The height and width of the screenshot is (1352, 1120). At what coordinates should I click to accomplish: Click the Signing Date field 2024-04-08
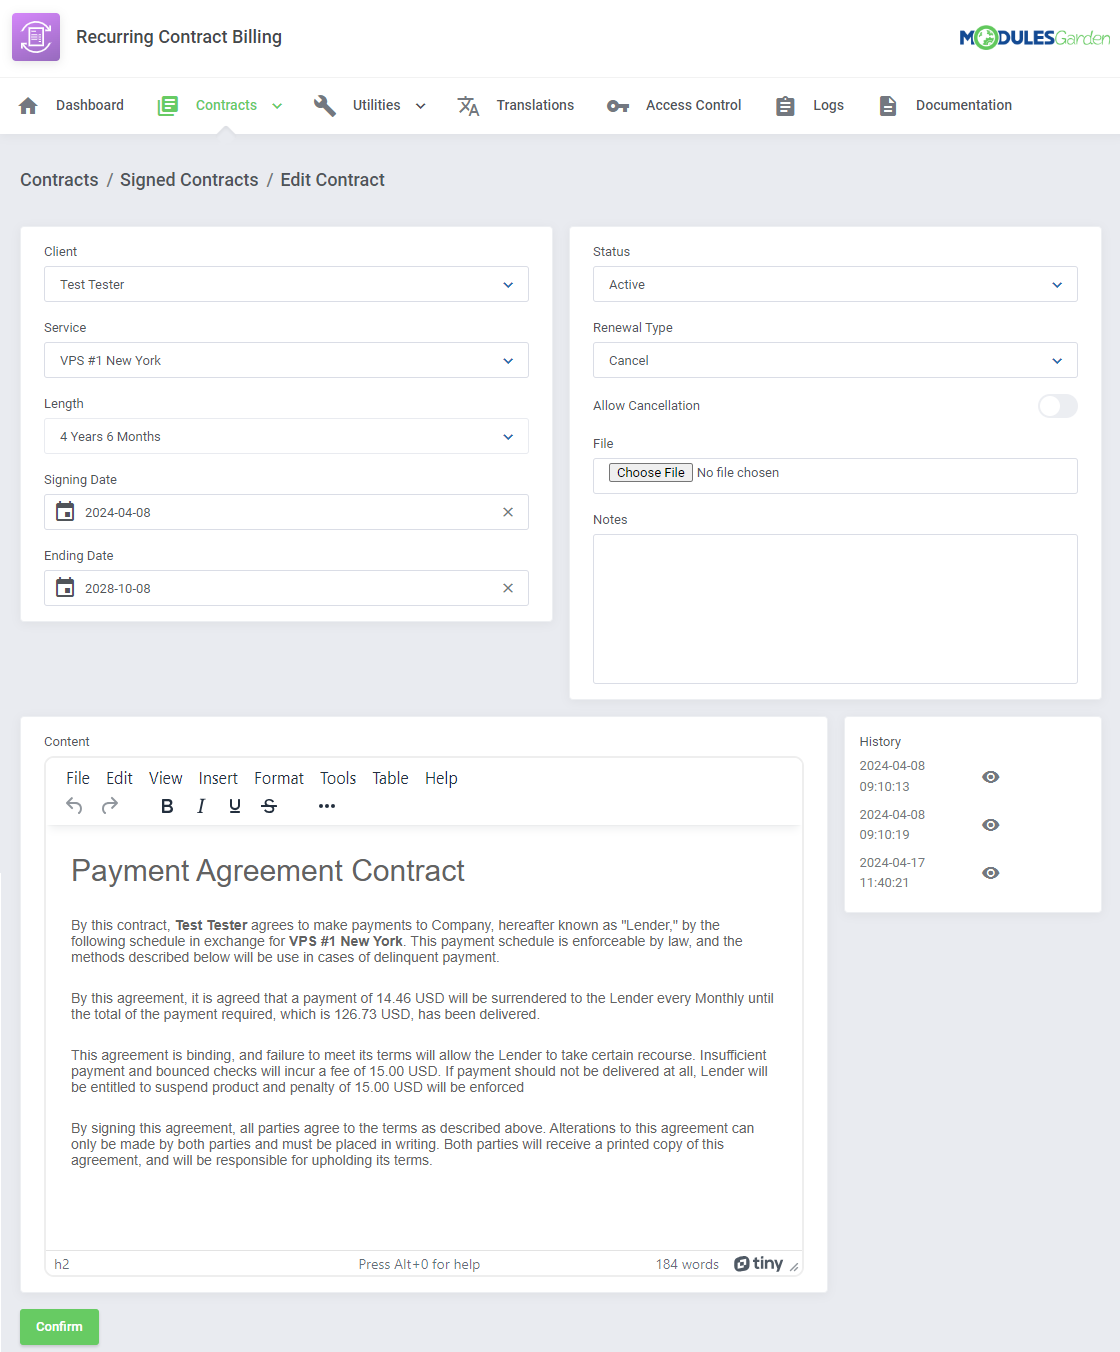tap(286, 512)
